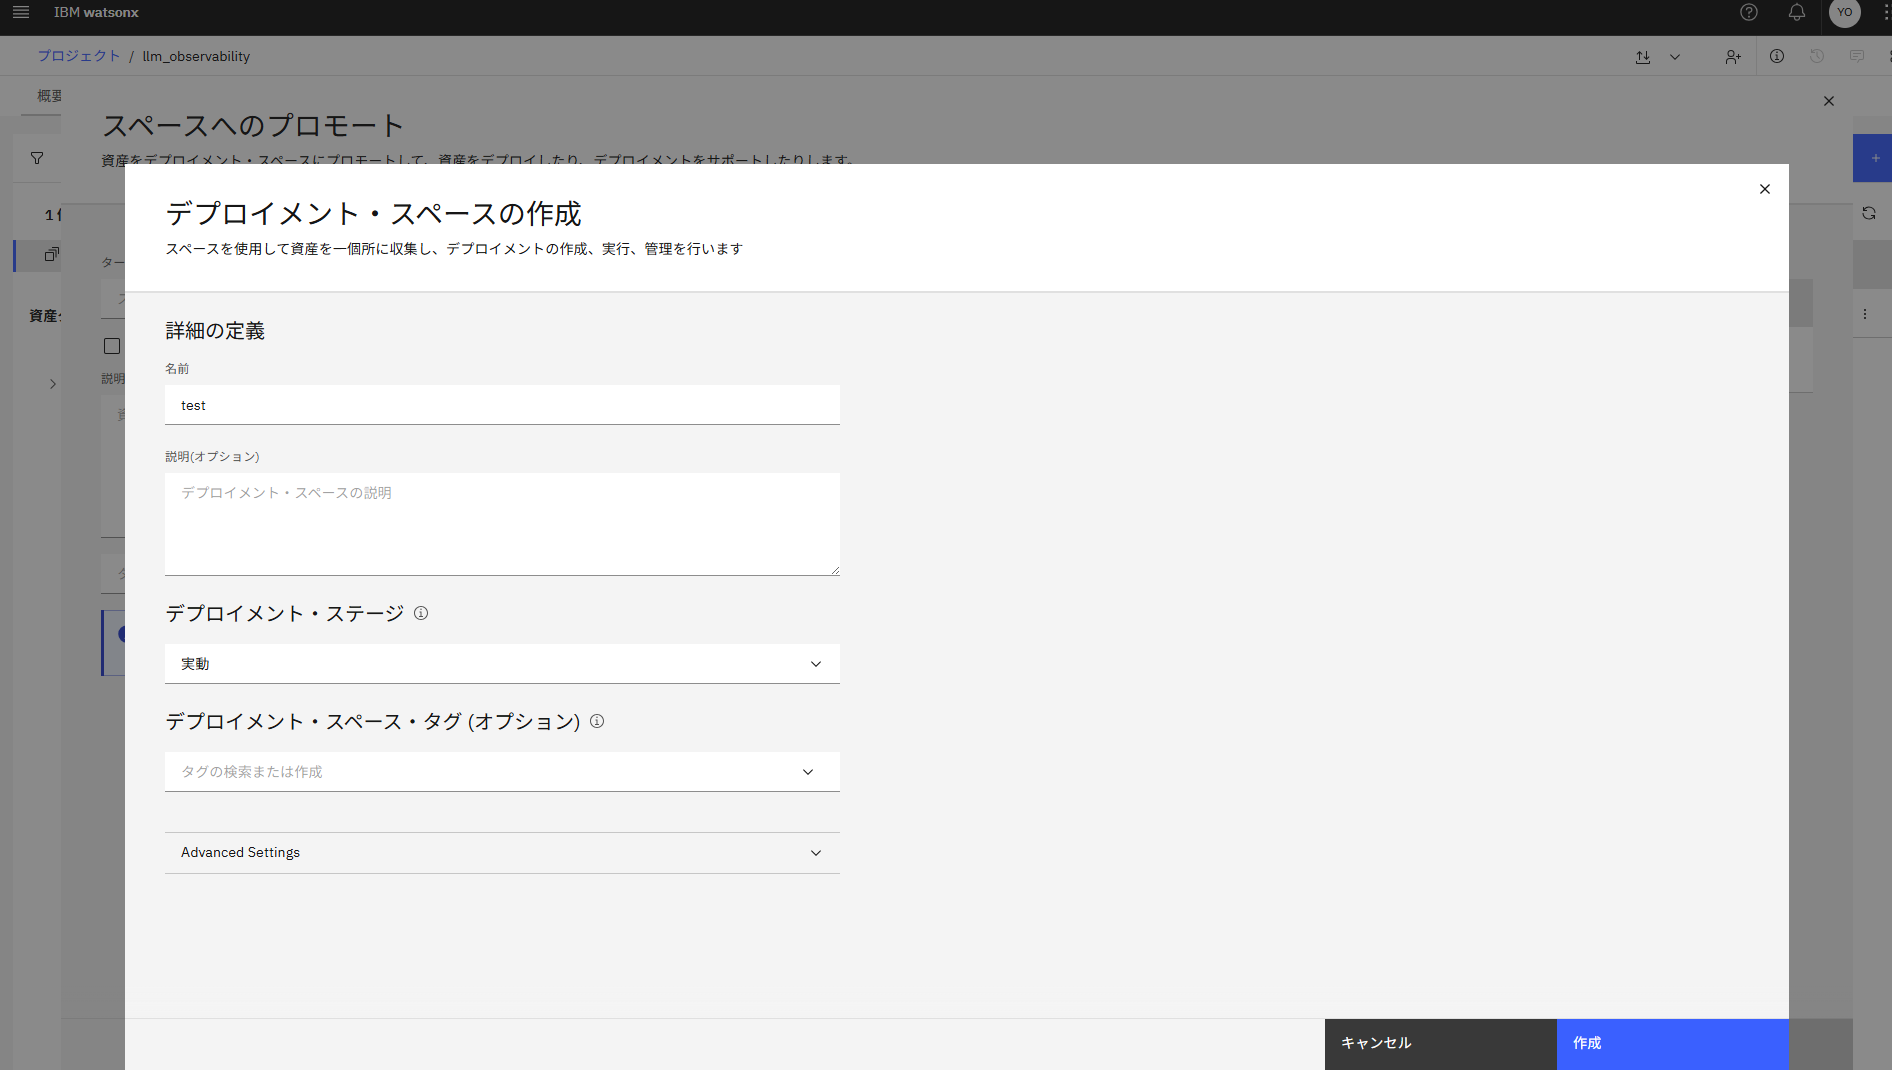Expand the chevron next to the import/export icon
Viewport: 1892px width, 1070px height.
[x=1675, y=57]
